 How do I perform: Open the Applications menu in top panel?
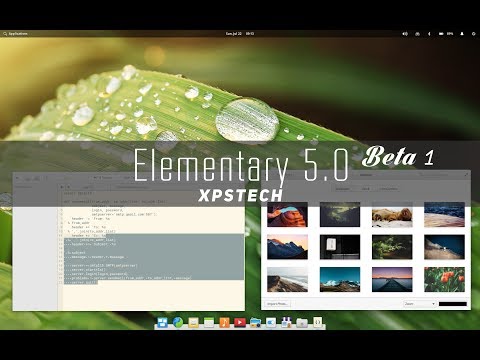click(15, 34)
